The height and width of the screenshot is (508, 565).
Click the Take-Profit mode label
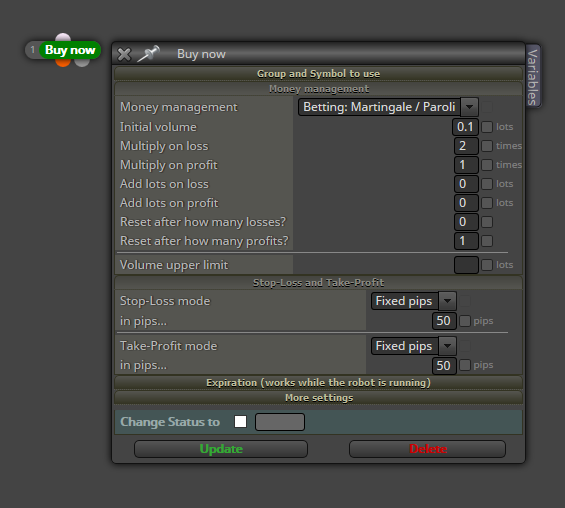[x=169, y=346]
